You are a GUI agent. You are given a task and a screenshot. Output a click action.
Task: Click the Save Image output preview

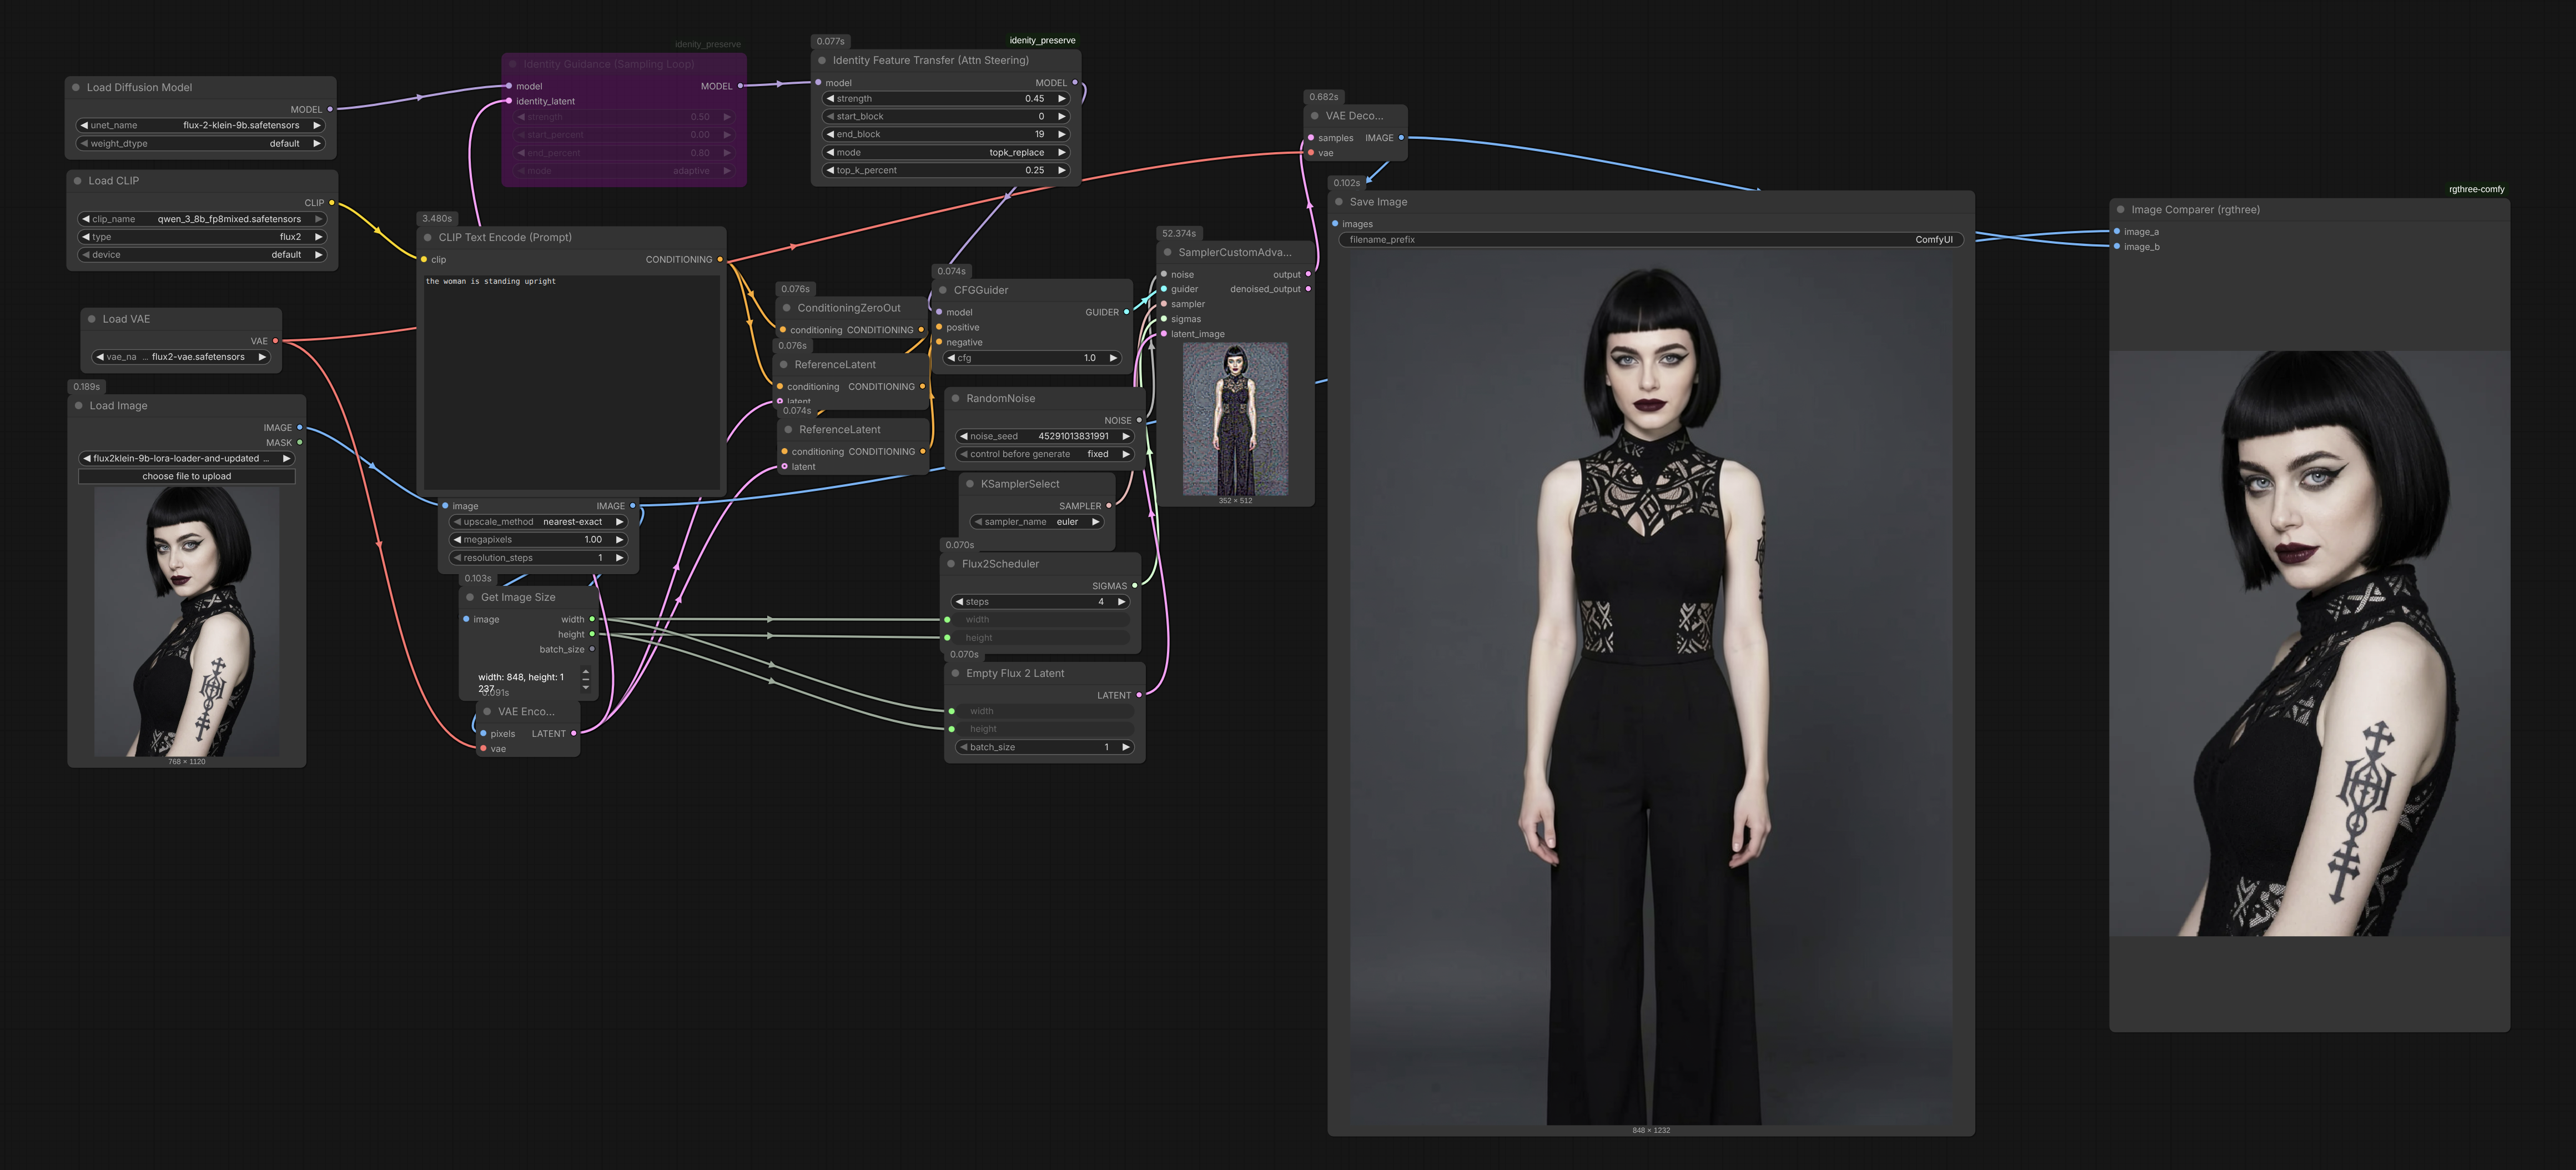[x=1651, y=687]
